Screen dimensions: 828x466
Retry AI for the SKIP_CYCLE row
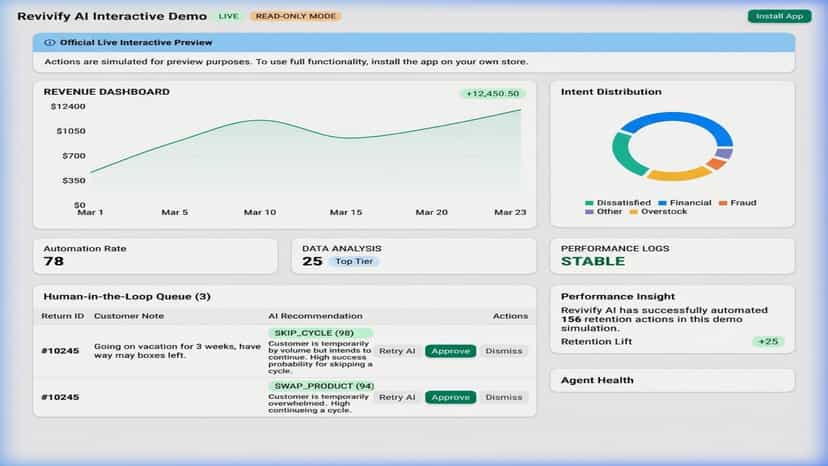click(397, 351)
